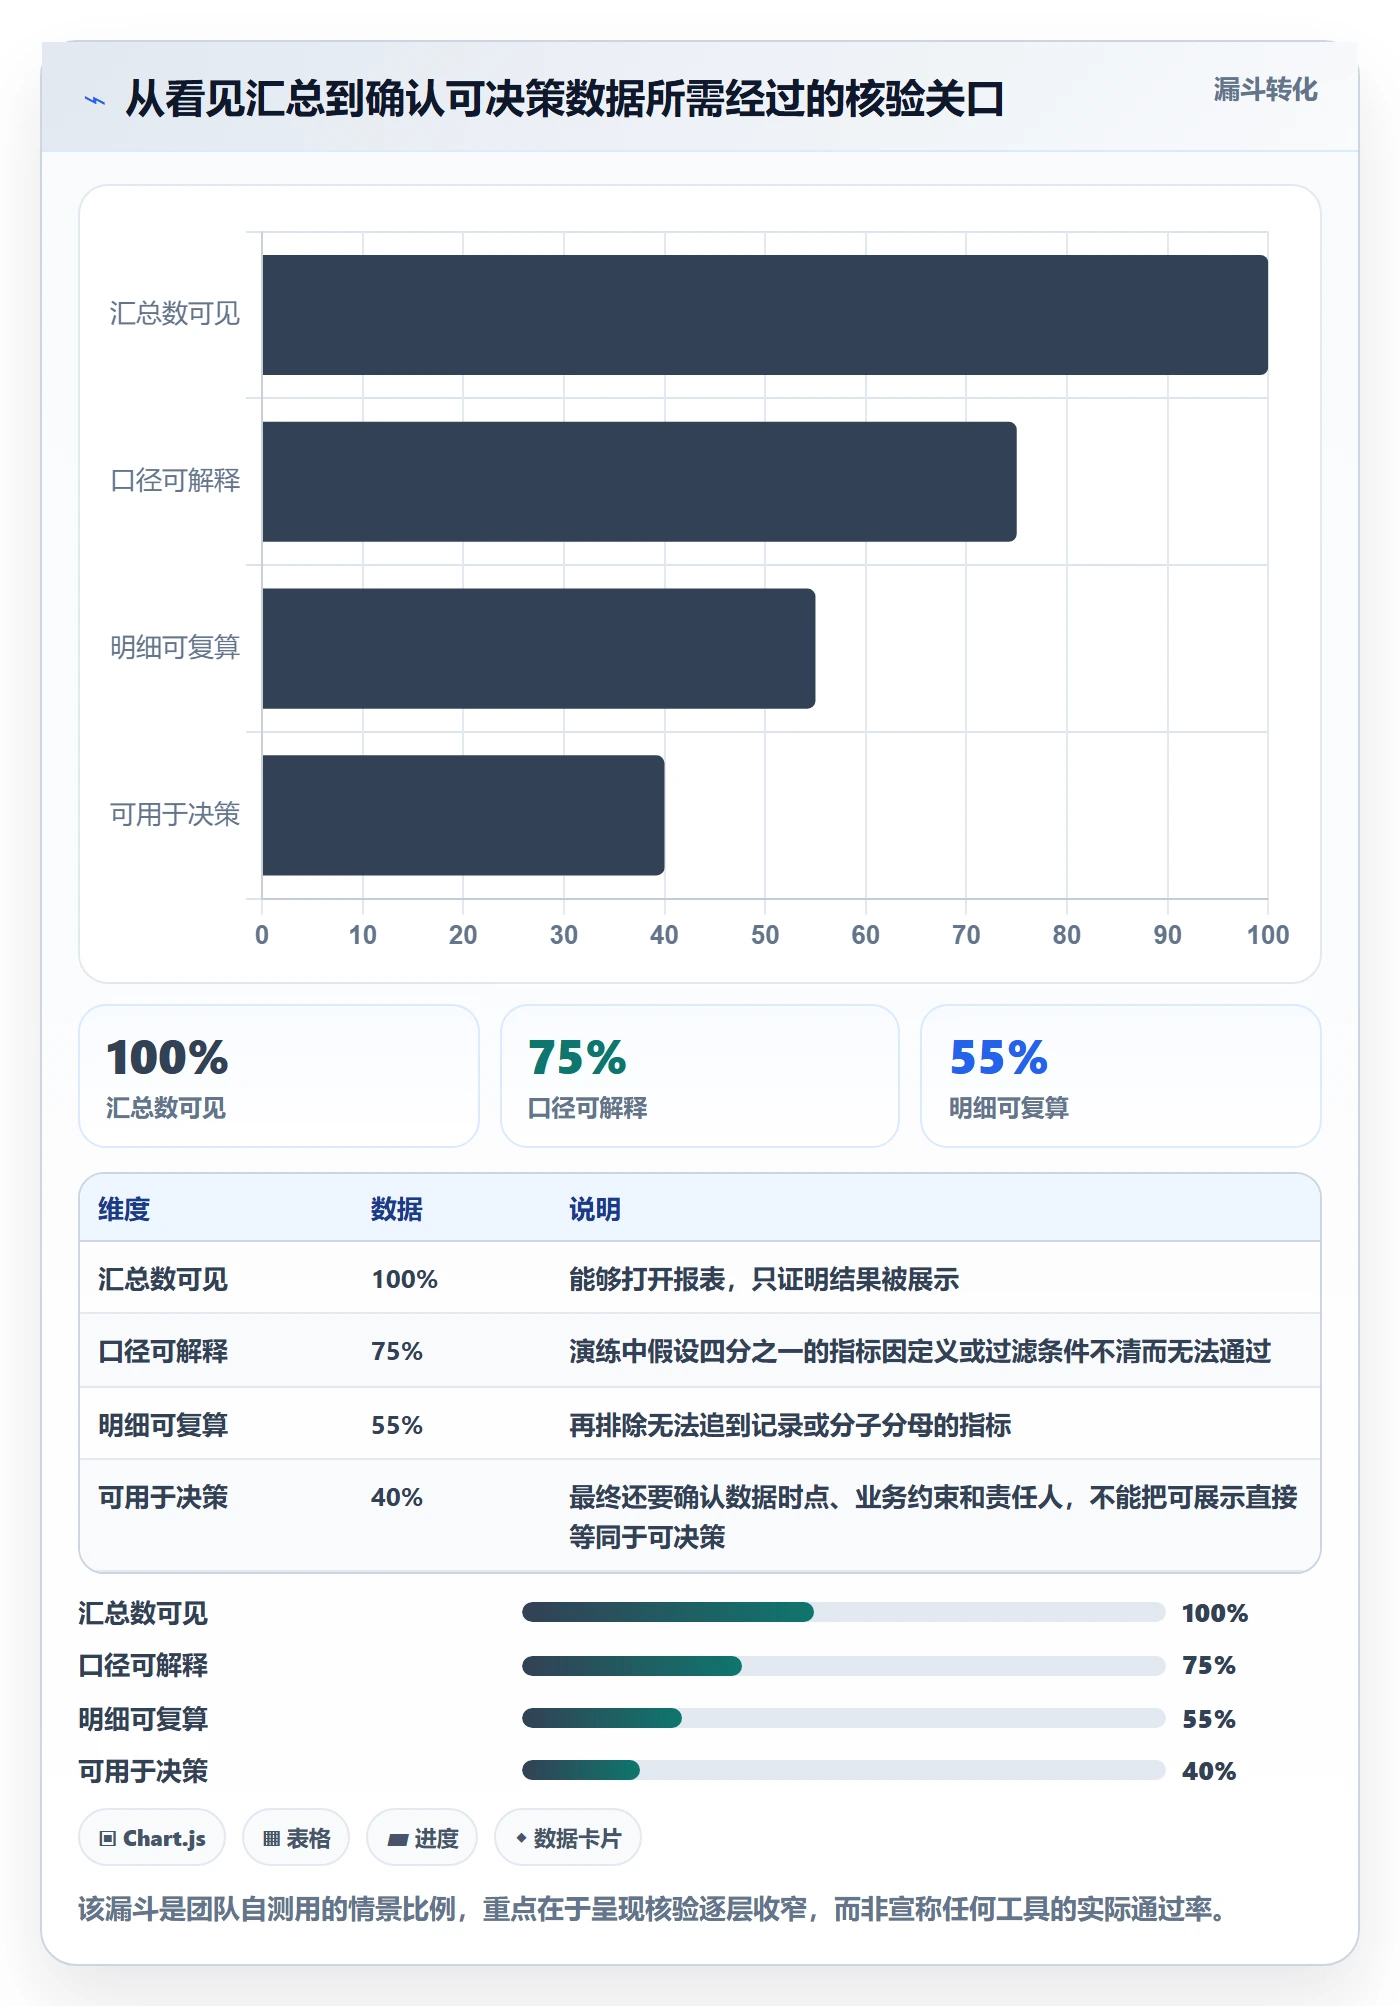Click the 55% cell in the table
The height and width of the screenshot is (2006, 1400).
(x=397, y=1425)
